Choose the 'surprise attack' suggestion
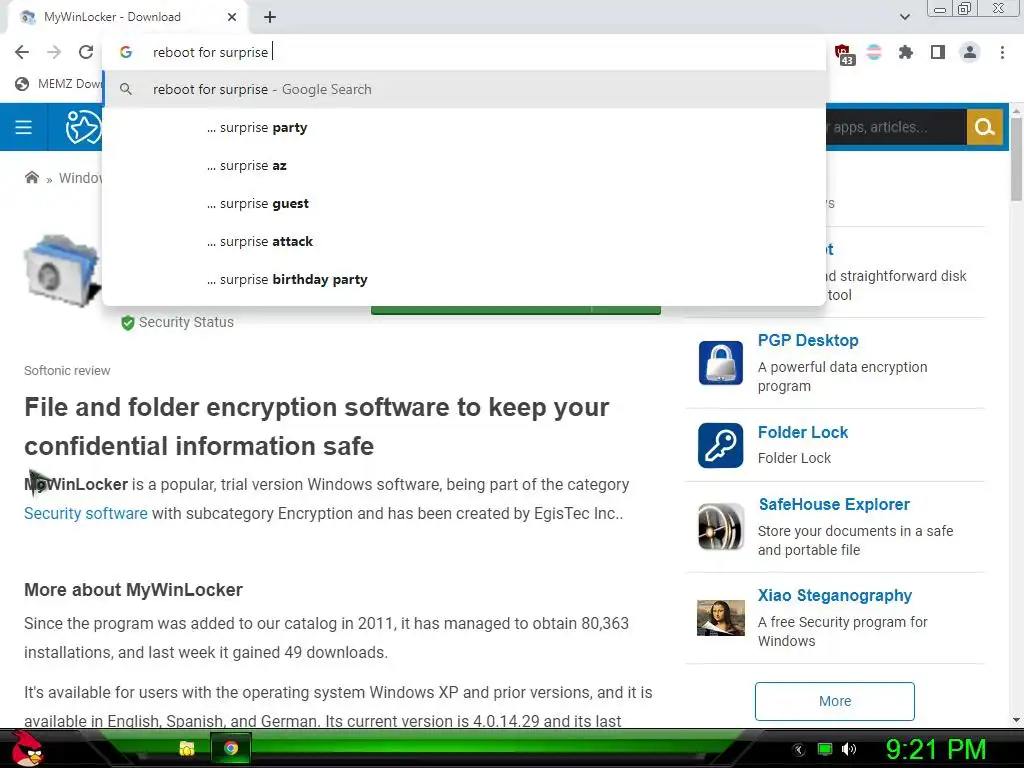 (x=464, y=241)
